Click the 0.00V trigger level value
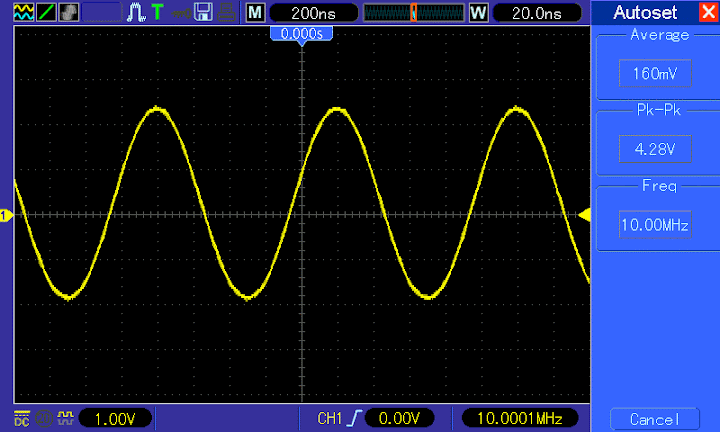Screen dimensions: 720x432 (x=399, y=418)
